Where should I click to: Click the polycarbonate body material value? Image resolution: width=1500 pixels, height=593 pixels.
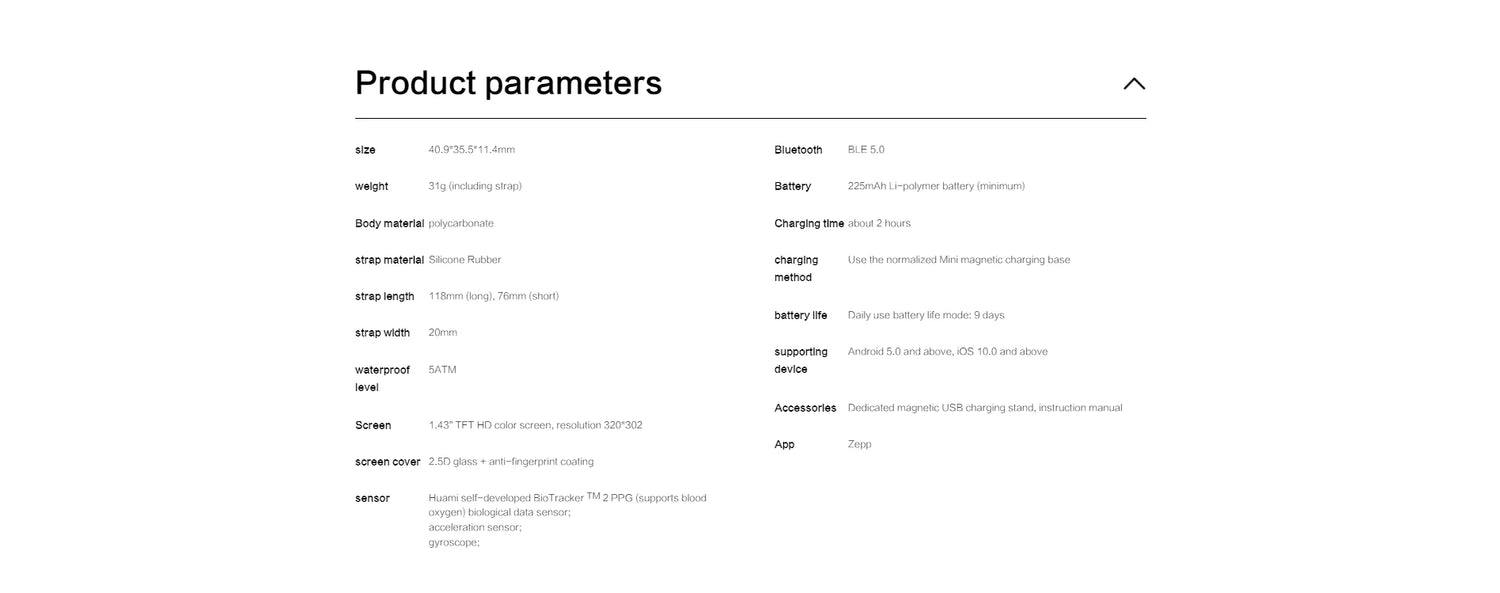pos(460,223)
